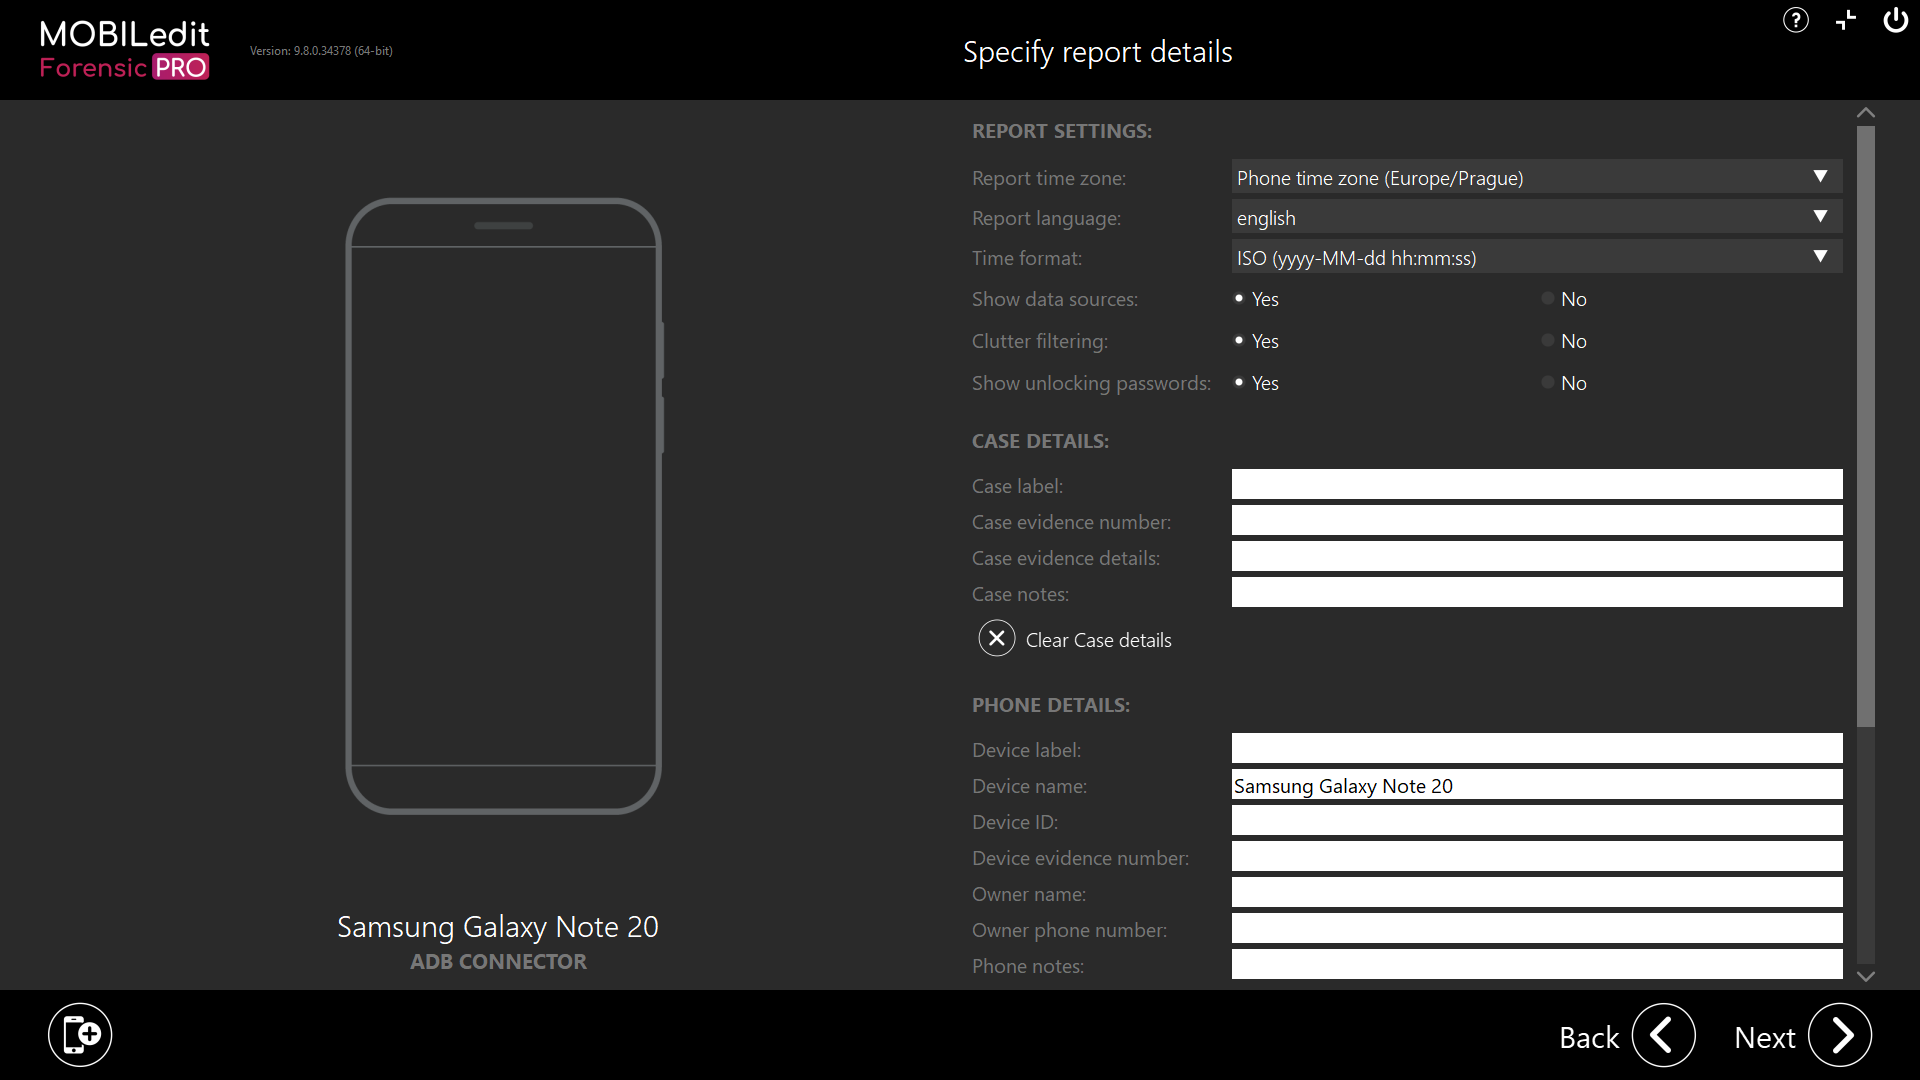Image resolution: width=1920 pixels, height=1080 pixels.
Task: Click the Back arrow button
Action: [1663, 1035]
